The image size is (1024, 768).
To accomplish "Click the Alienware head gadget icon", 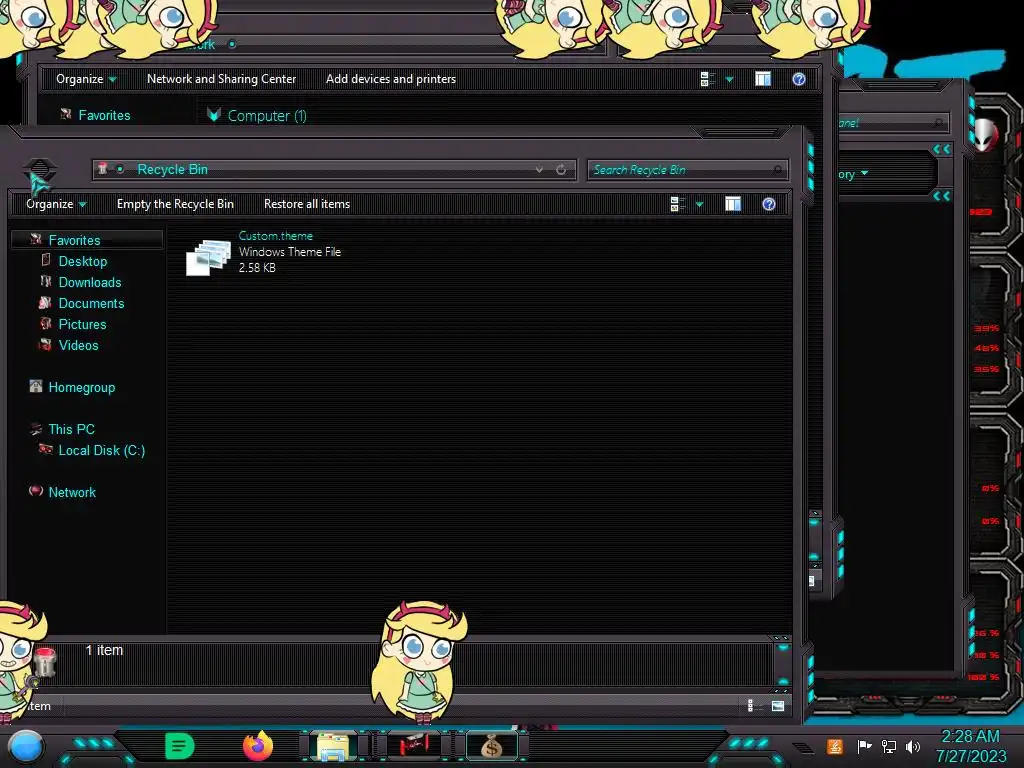I will click(x=985, y=135).
